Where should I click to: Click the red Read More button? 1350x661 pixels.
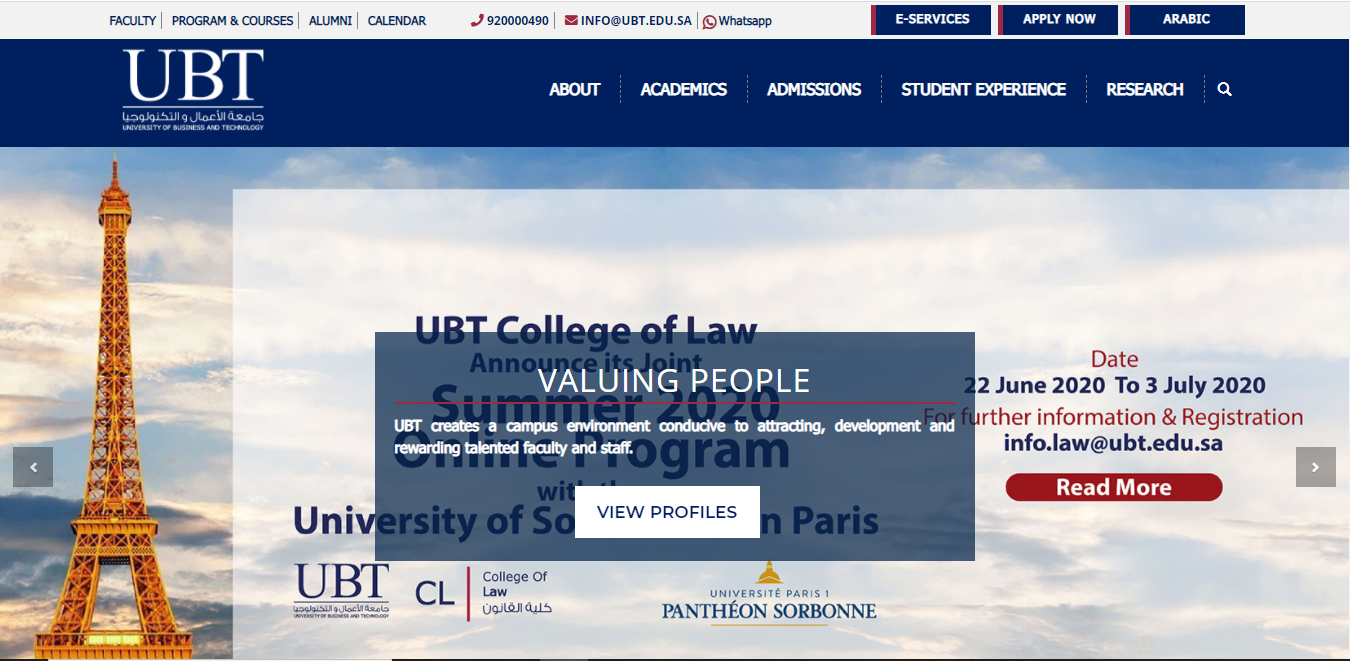[1114, 487]
